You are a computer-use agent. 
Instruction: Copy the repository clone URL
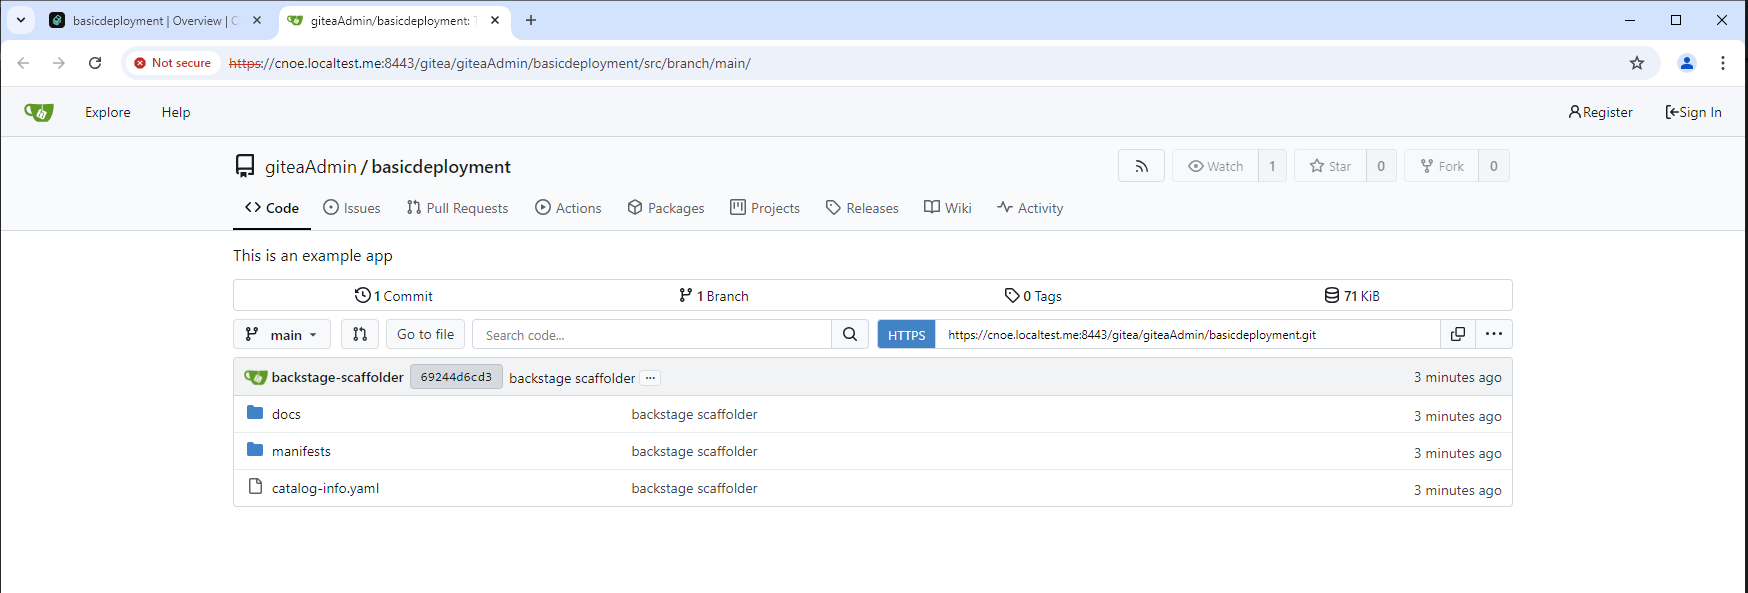coord(1458,334)
